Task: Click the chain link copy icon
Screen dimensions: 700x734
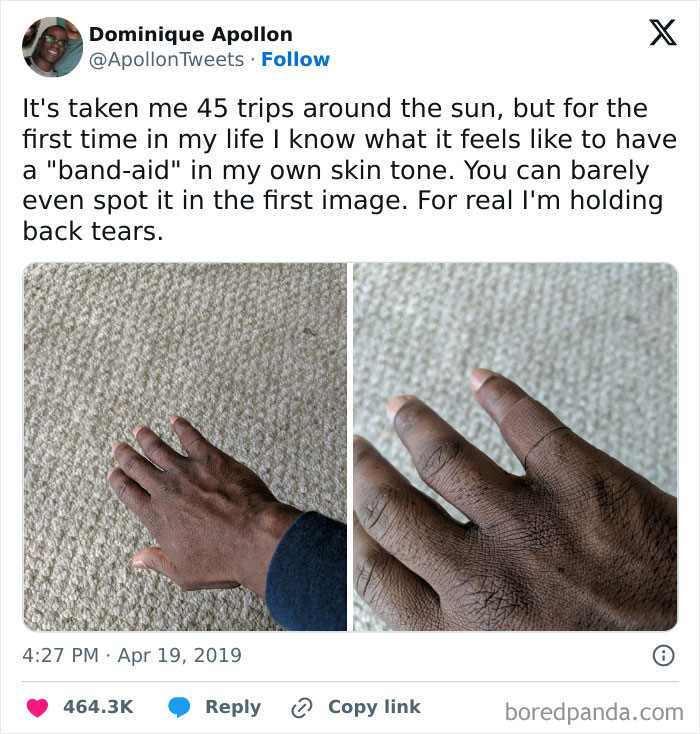Action: click(302, 708)
